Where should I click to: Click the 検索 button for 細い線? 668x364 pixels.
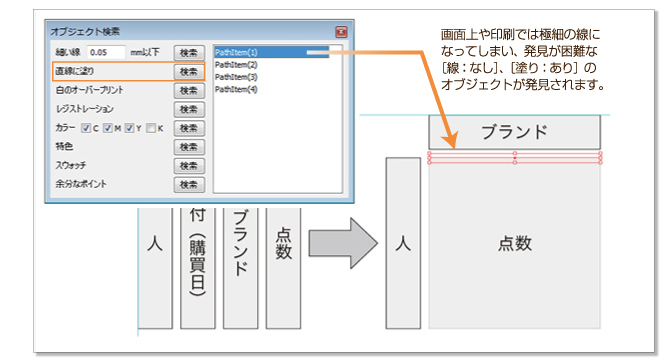point(189,53)
